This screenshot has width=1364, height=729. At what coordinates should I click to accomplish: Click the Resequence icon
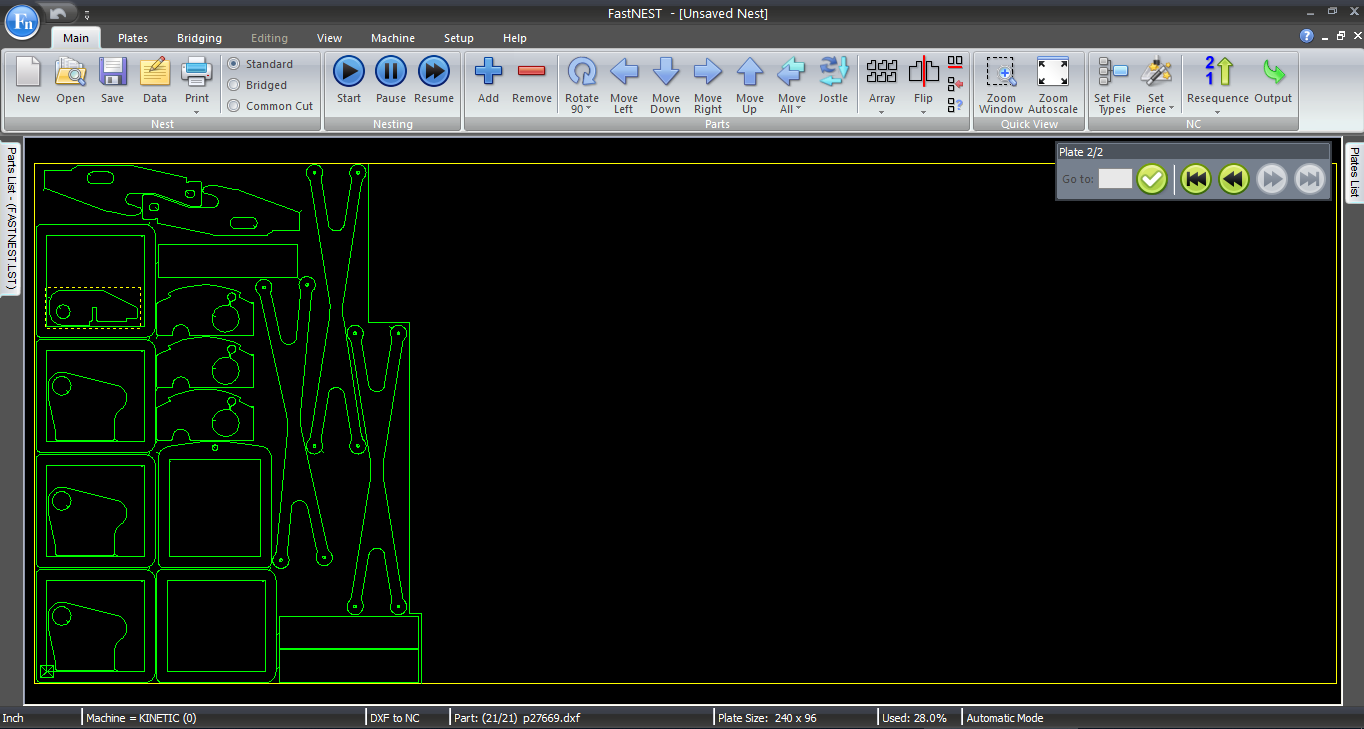1218,72
